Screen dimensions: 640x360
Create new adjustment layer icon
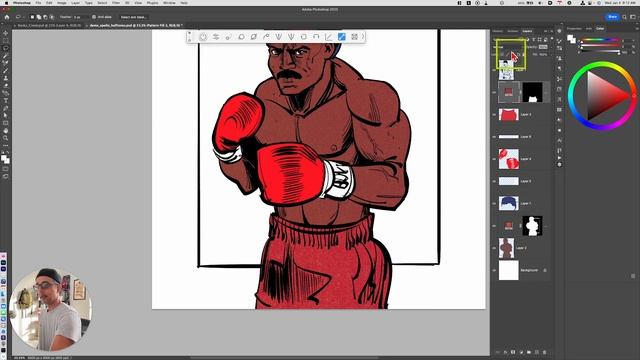[x=521, y=352]
